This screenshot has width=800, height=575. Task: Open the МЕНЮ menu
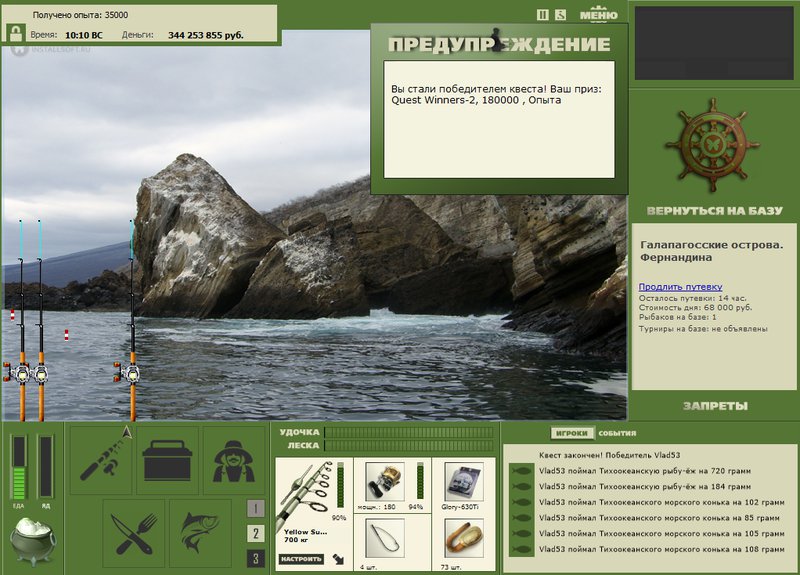pyautogui.click(x=598, y=14)
